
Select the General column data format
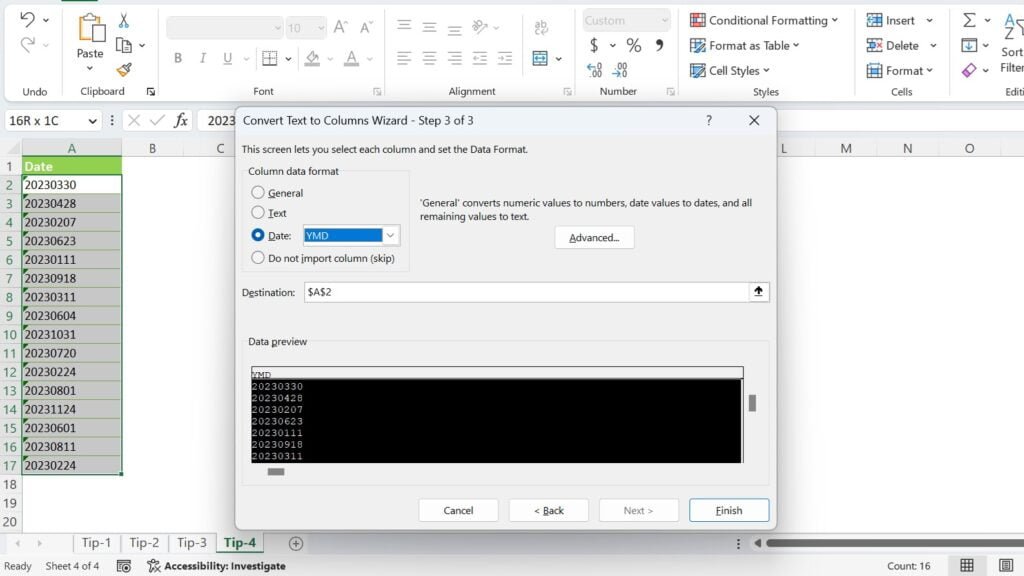258,193
